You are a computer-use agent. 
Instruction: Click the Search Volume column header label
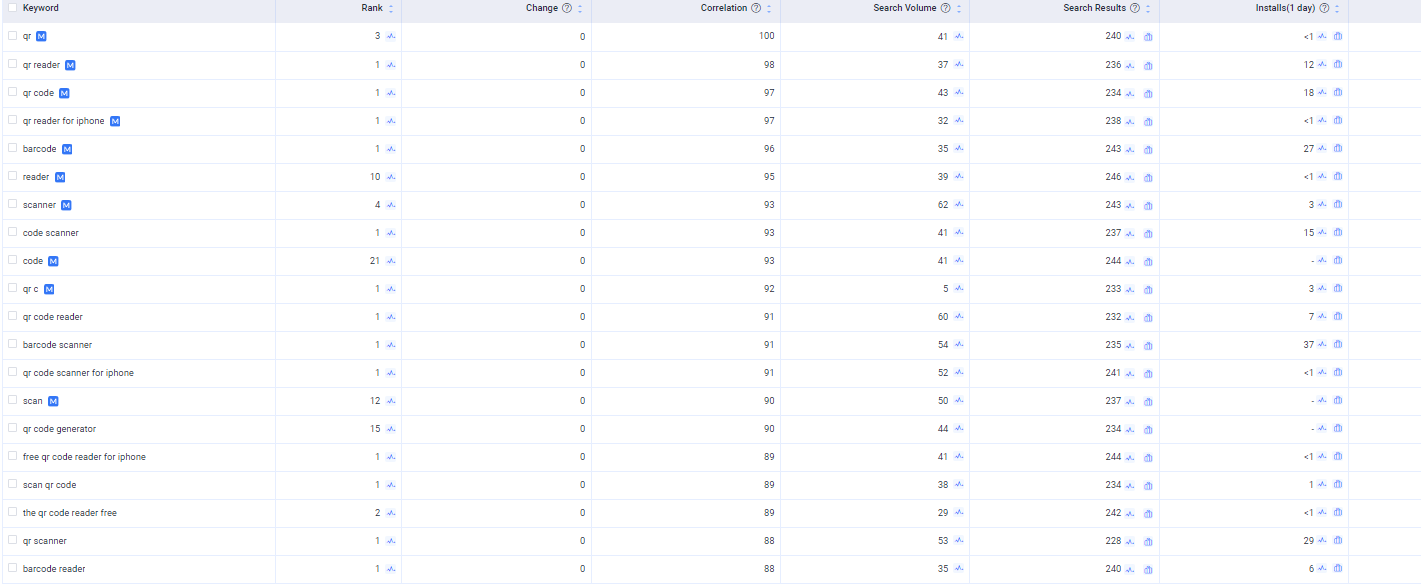(x=905, y=8)
